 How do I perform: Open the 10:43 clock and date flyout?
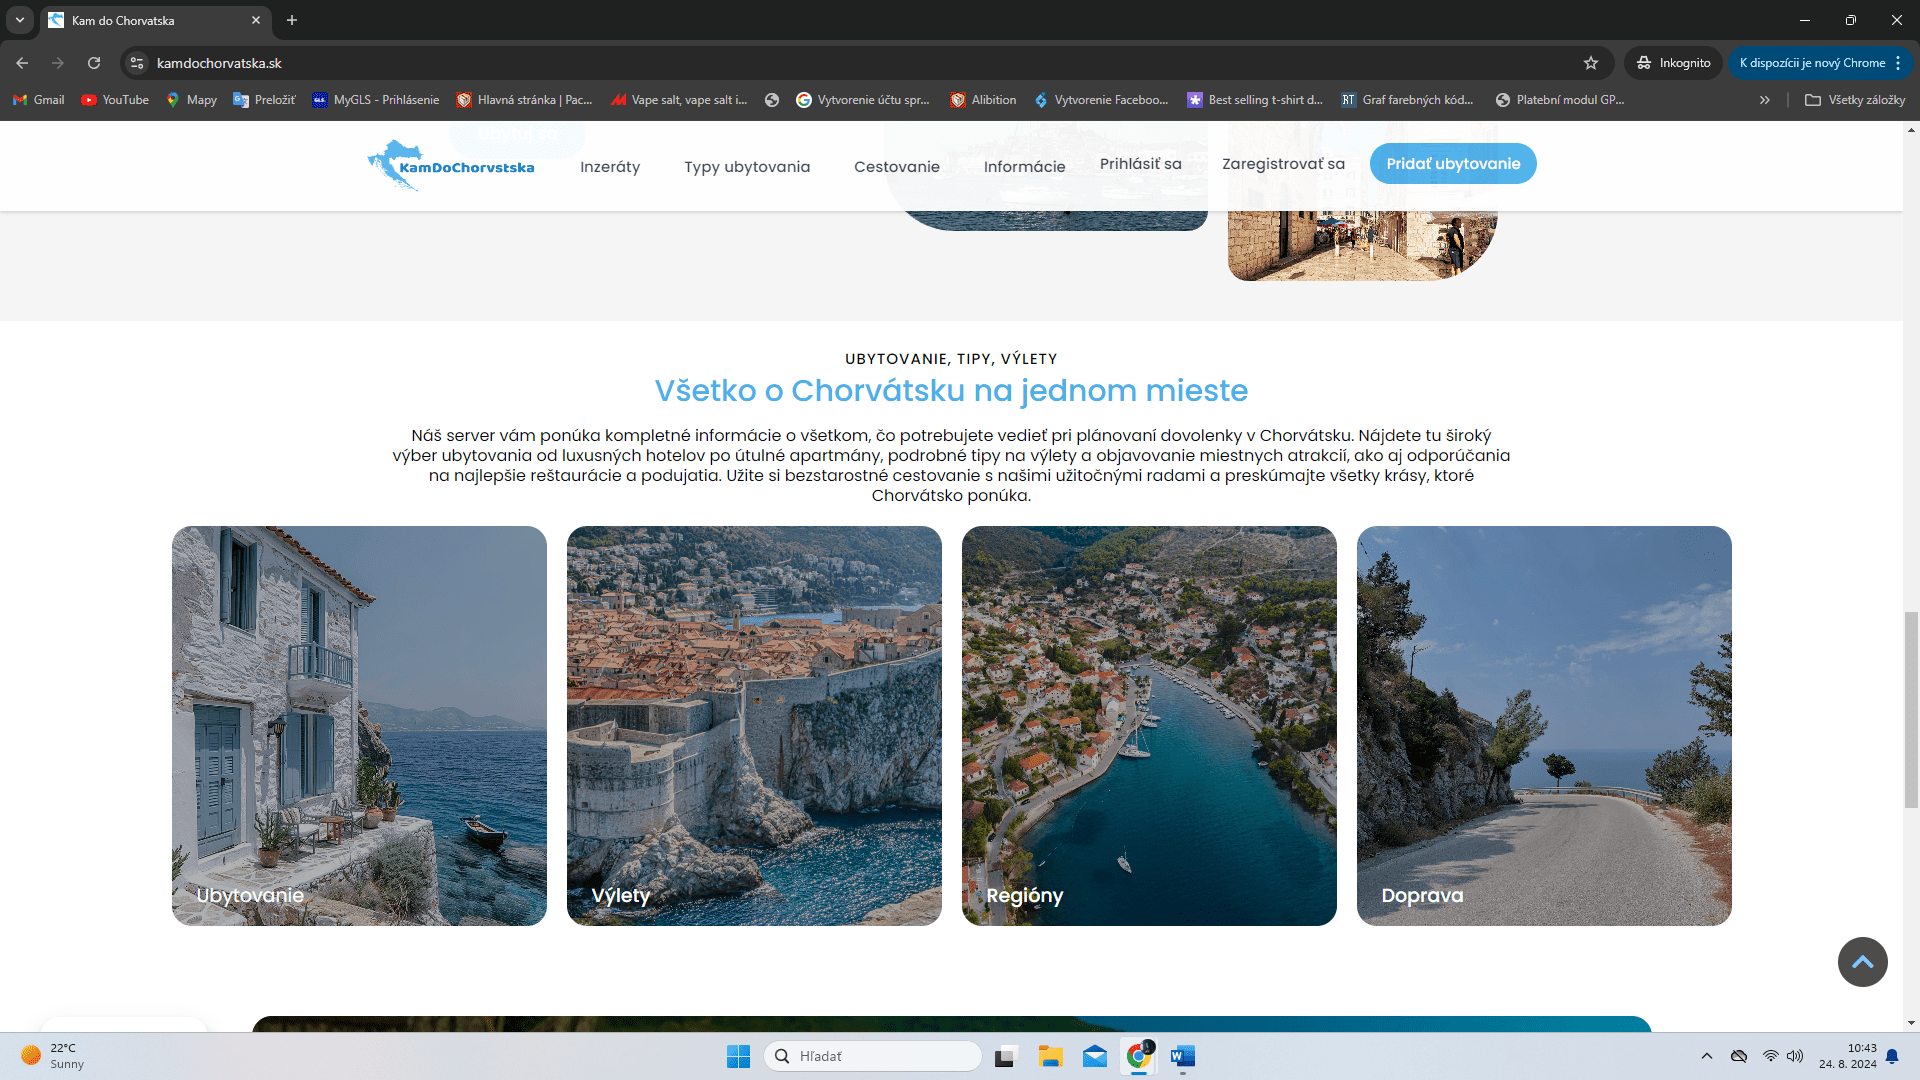pyautogui.click(x=1848, y=1056)
